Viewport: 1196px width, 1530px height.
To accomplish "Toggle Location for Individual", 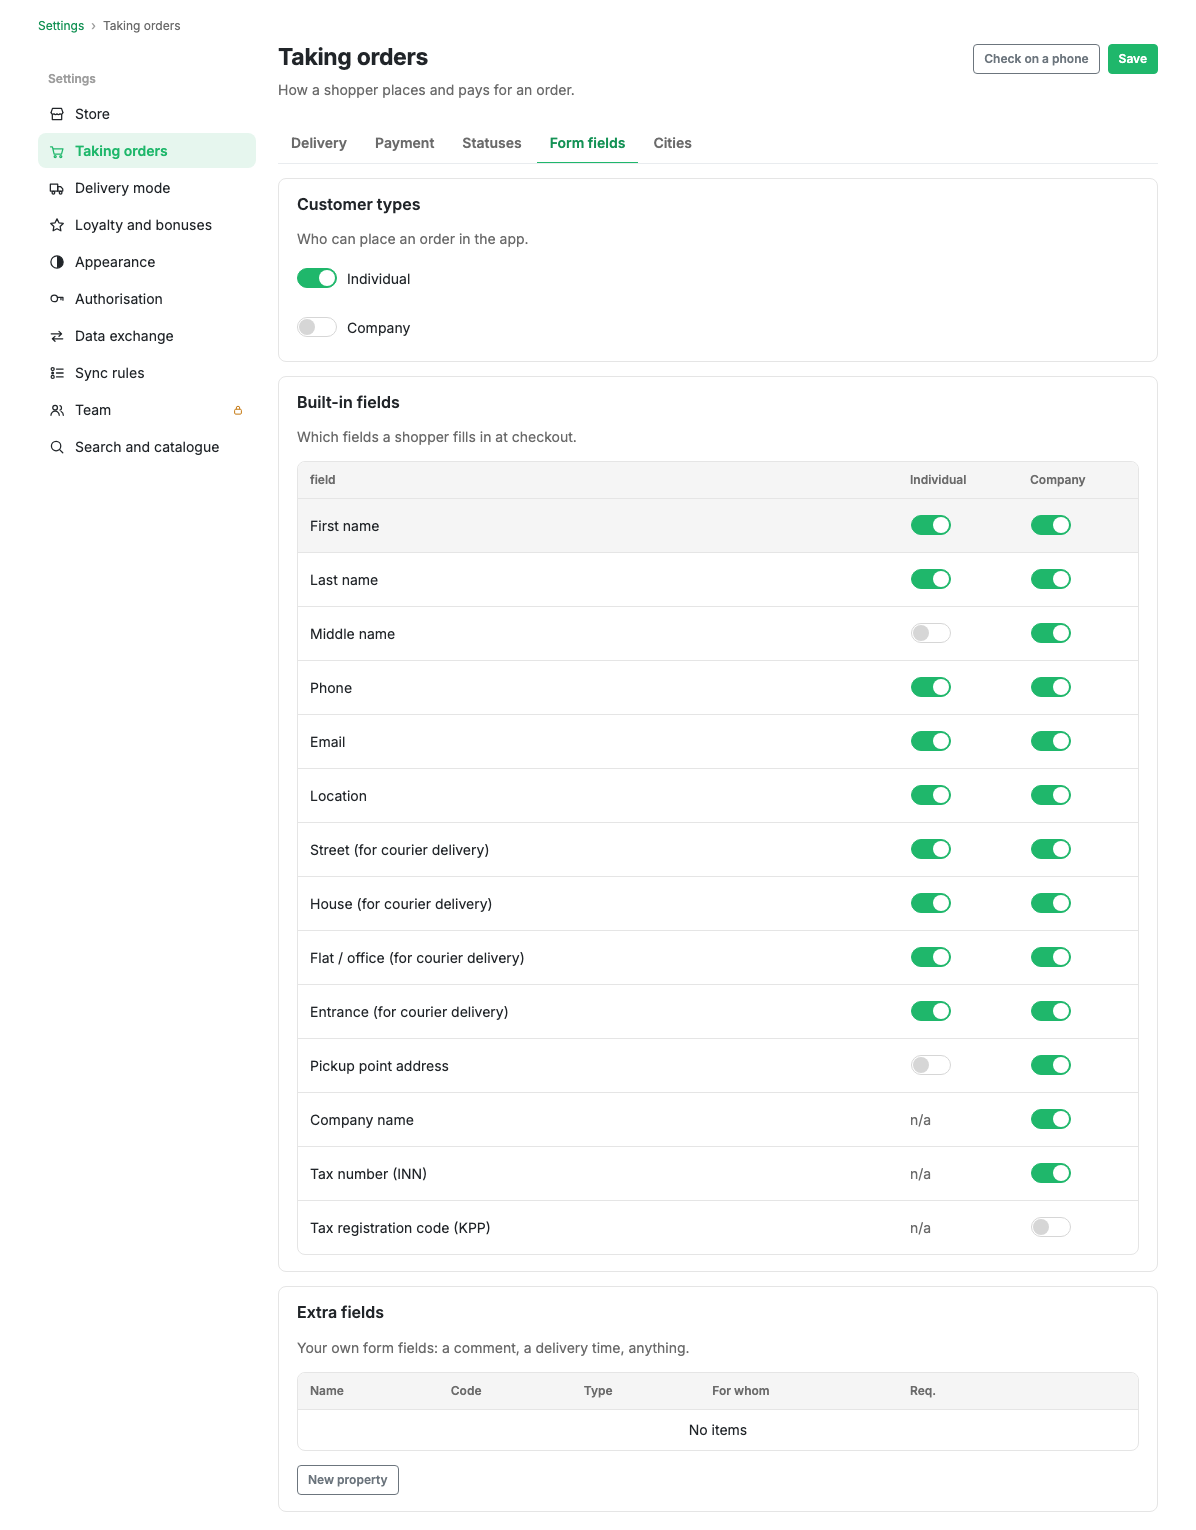I will (931, 795).
